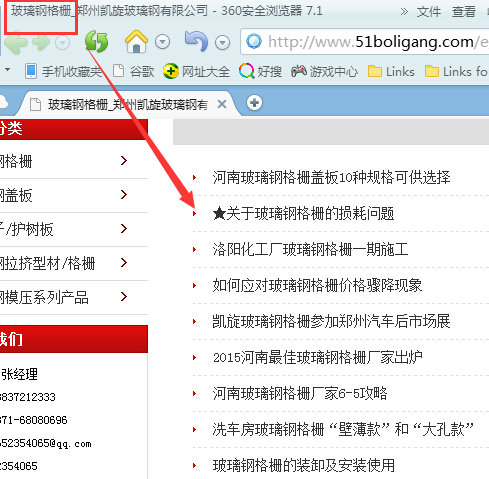The image size is (489, 479).
Task: Open article 关于玻璃钢格栅的损耗问题
Action: tap(303, 213)
